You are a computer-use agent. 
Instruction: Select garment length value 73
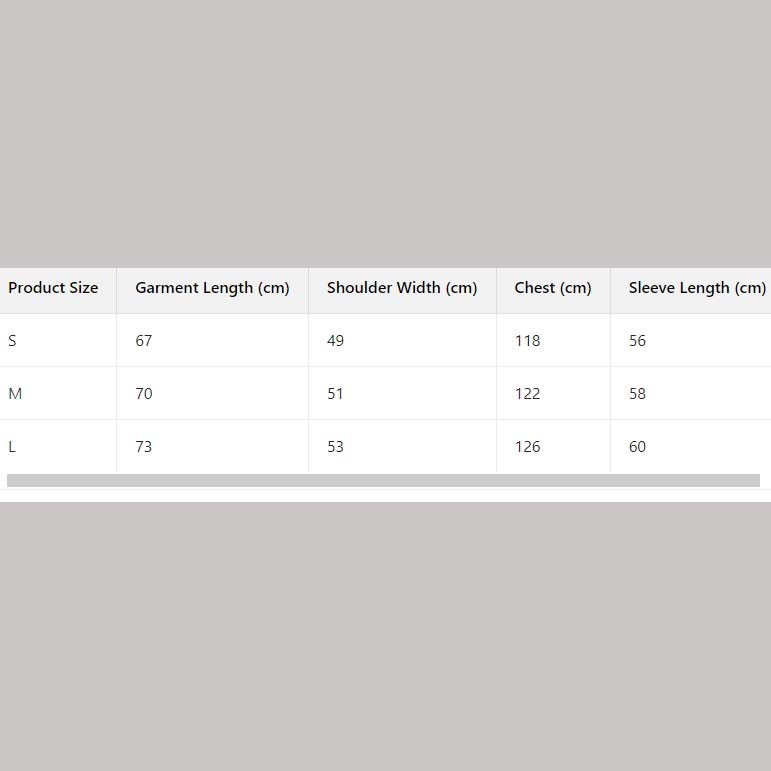click(144, 447)
